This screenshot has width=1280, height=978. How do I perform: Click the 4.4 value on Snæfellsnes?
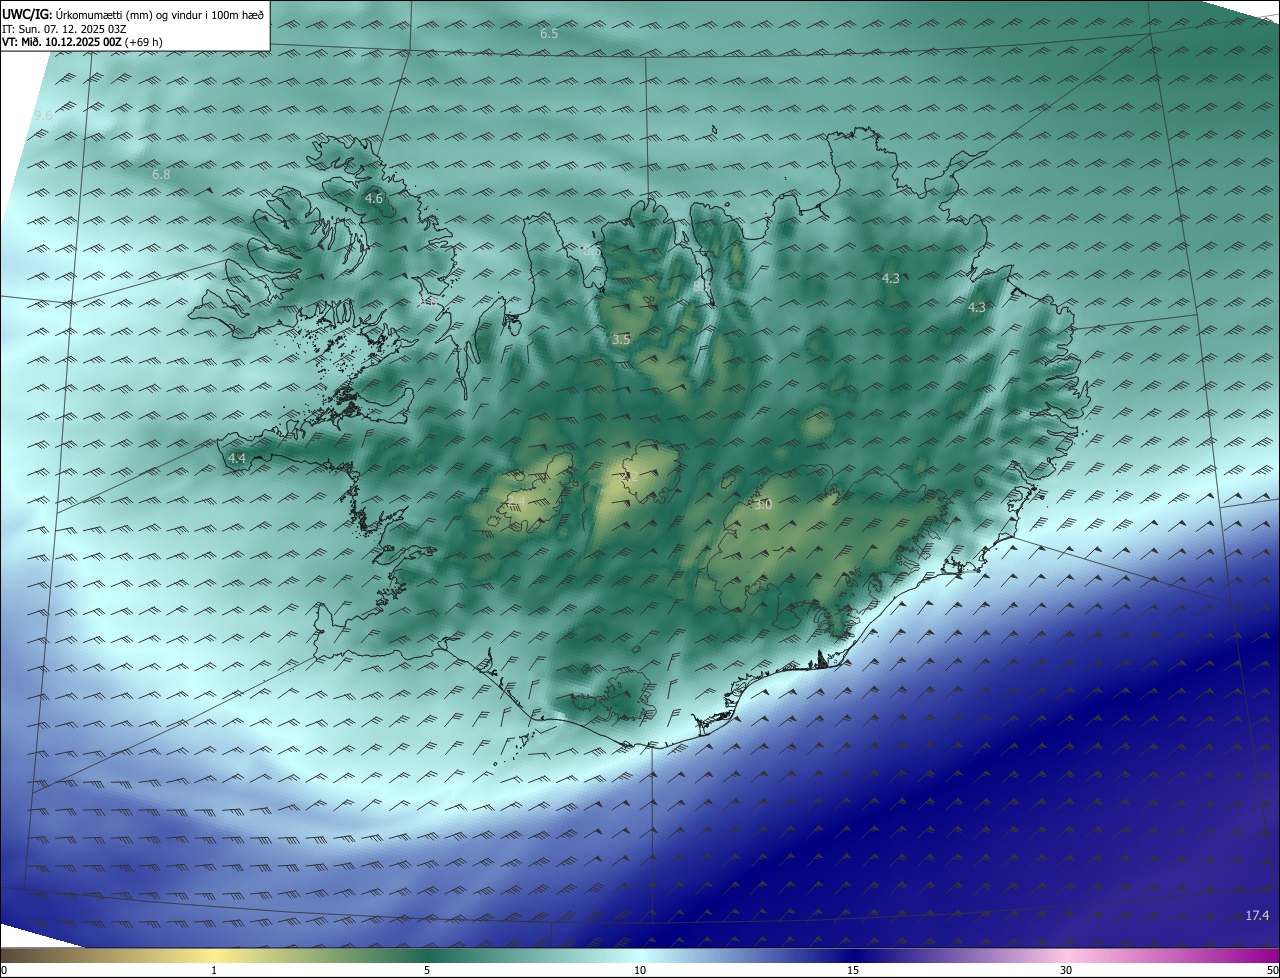(237, 458)
